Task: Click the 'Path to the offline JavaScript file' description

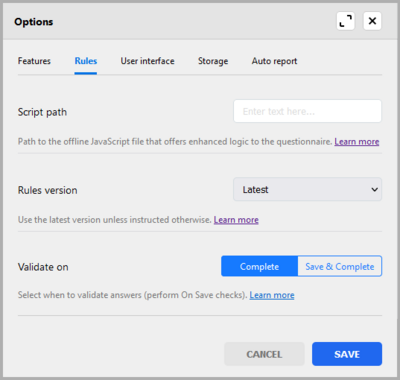Action: coord(175,142)
